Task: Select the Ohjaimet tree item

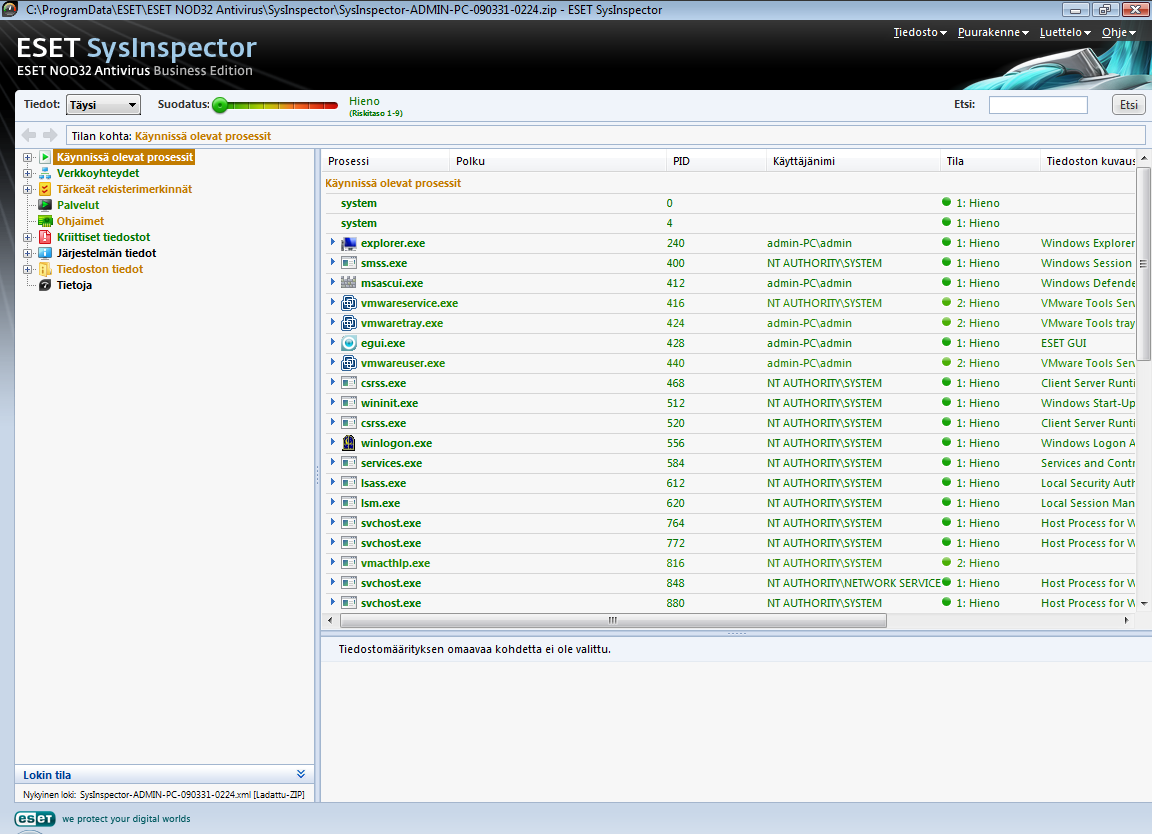Action: (x=81, y=221)
